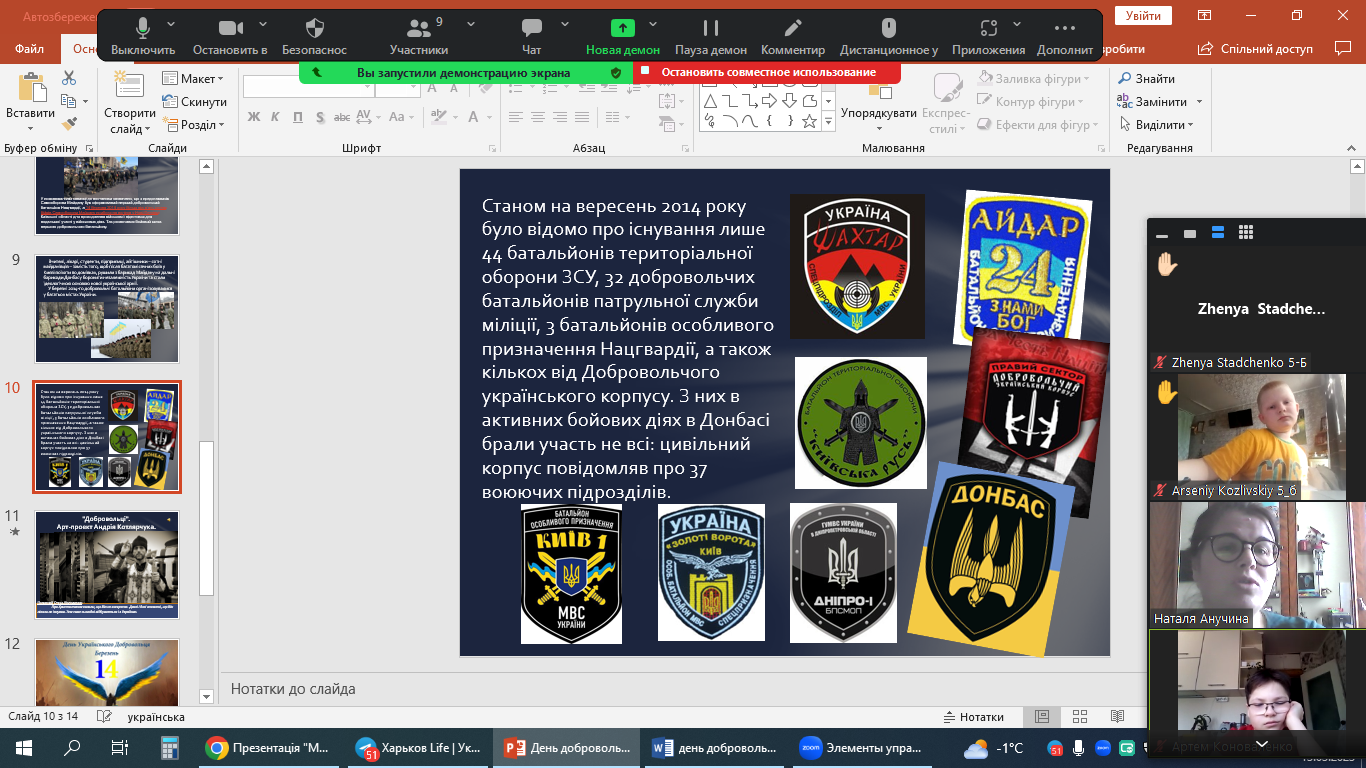Open the Файл tab

[30, 49]
